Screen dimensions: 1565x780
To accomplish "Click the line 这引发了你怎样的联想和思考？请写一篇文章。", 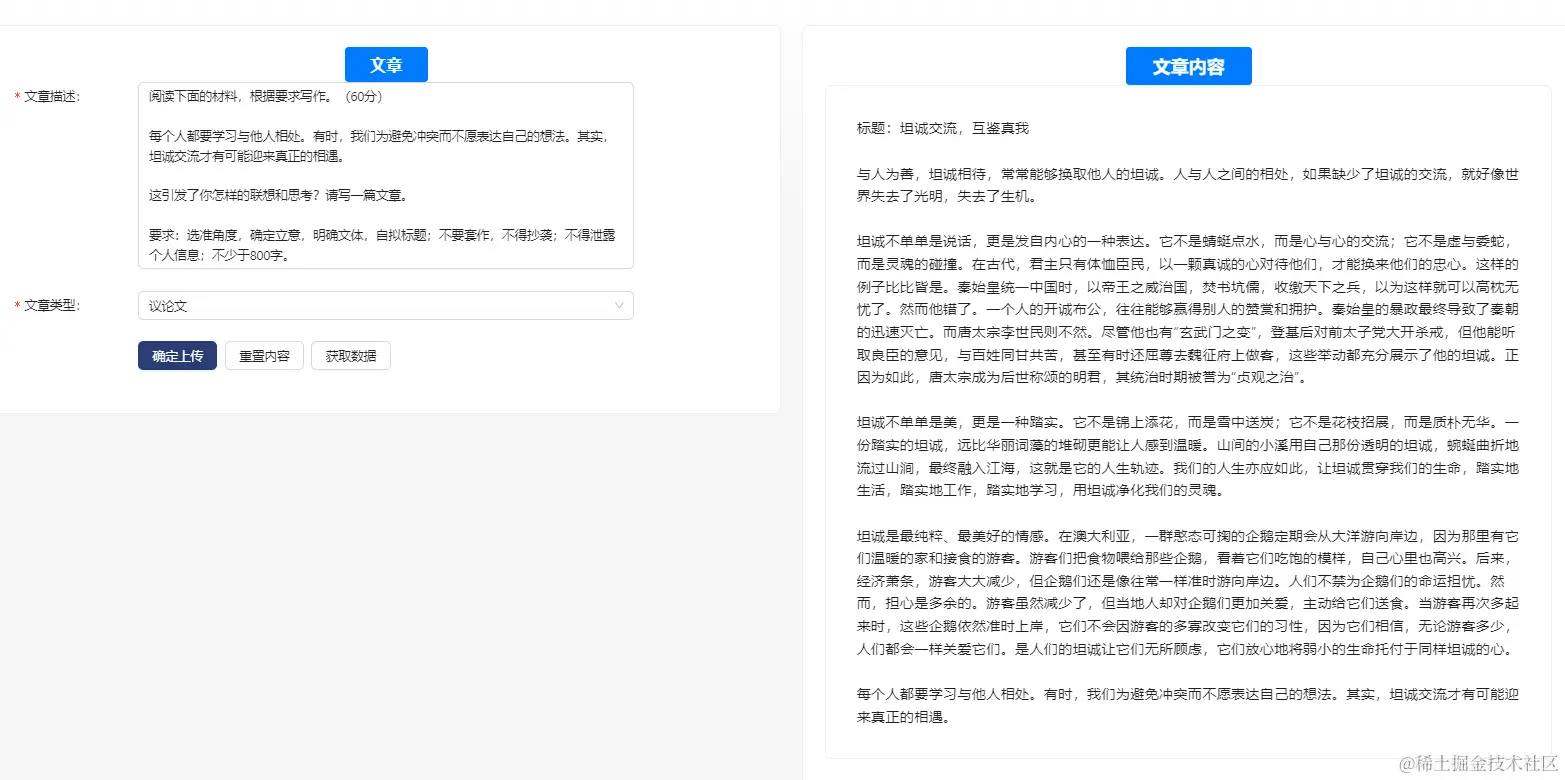I will [278, 196].
